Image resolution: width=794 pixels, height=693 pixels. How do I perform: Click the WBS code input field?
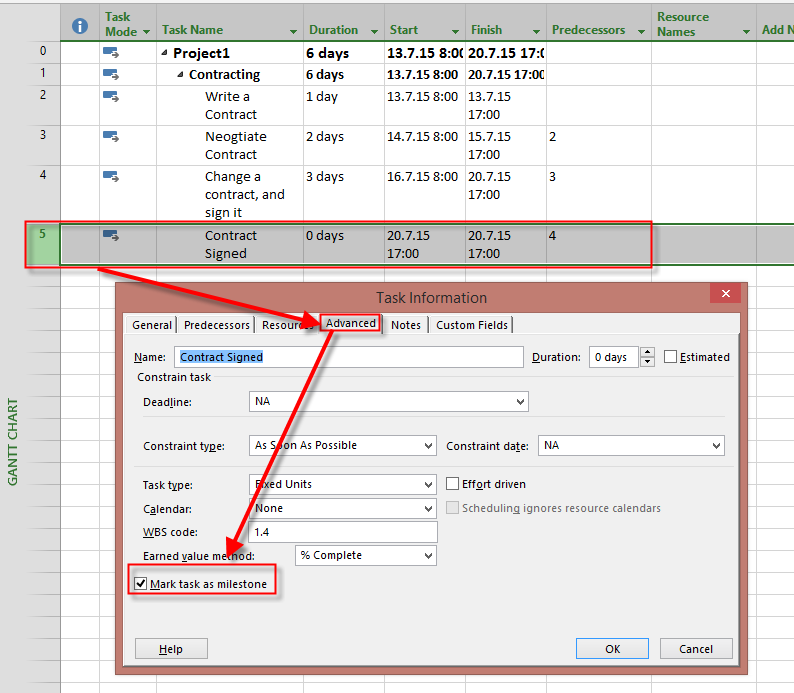pyautogui.click(x=343, y=532)
